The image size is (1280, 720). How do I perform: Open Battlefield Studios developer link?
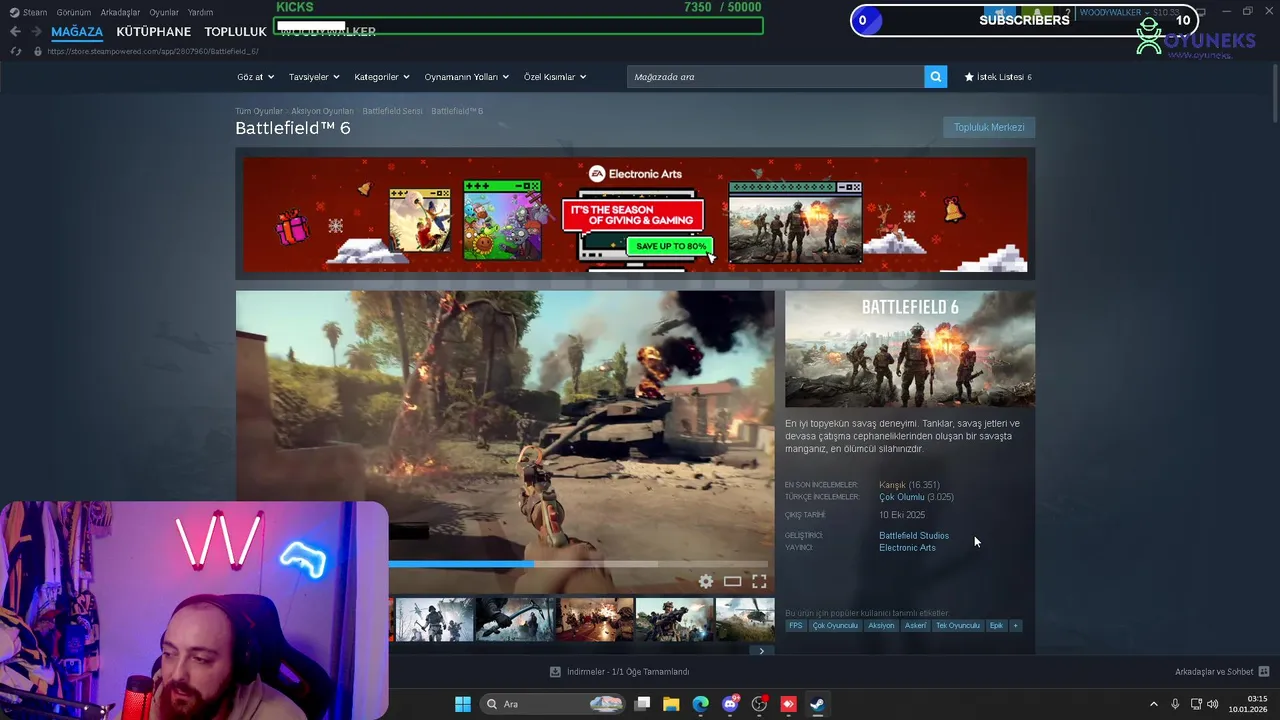[x=914, y=536]
